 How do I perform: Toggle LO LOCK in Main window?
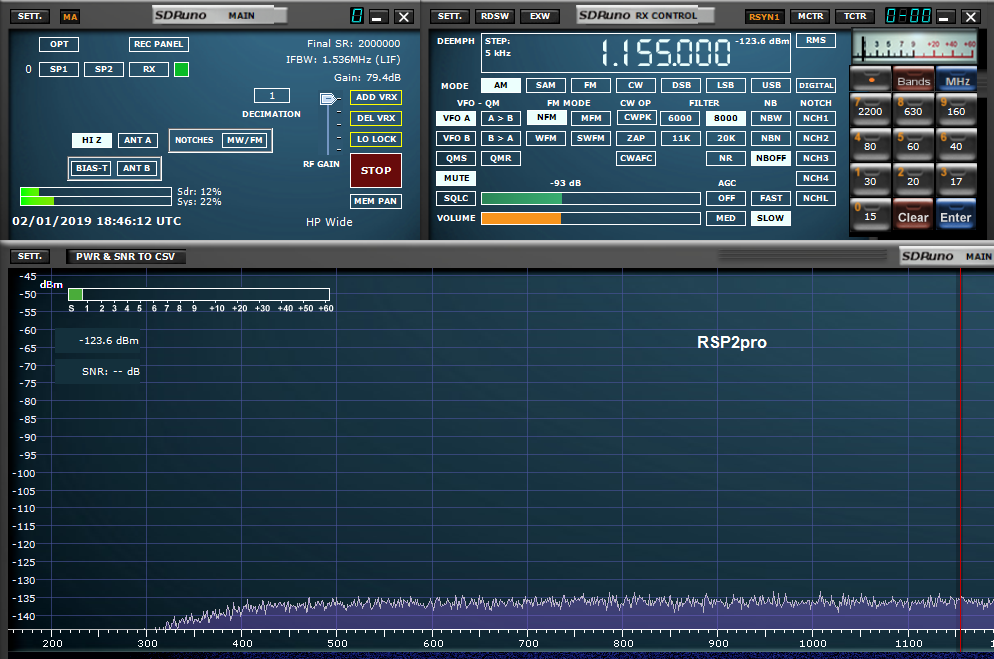click(376, 139)
